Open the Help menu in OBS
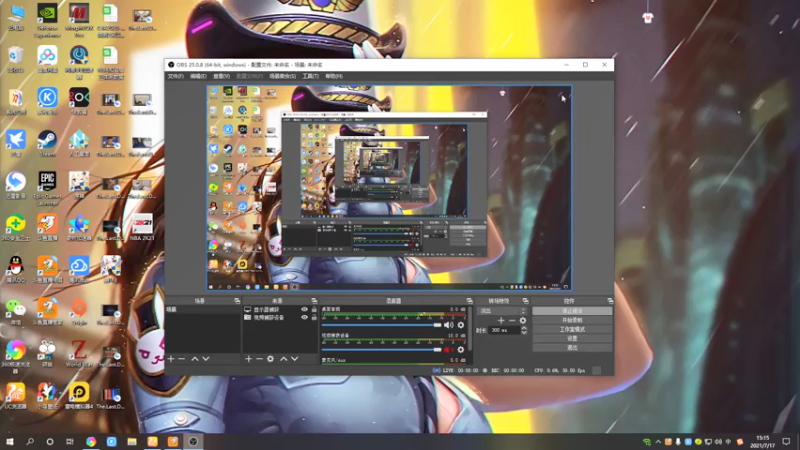800x450 pixels. pos(334,76)
